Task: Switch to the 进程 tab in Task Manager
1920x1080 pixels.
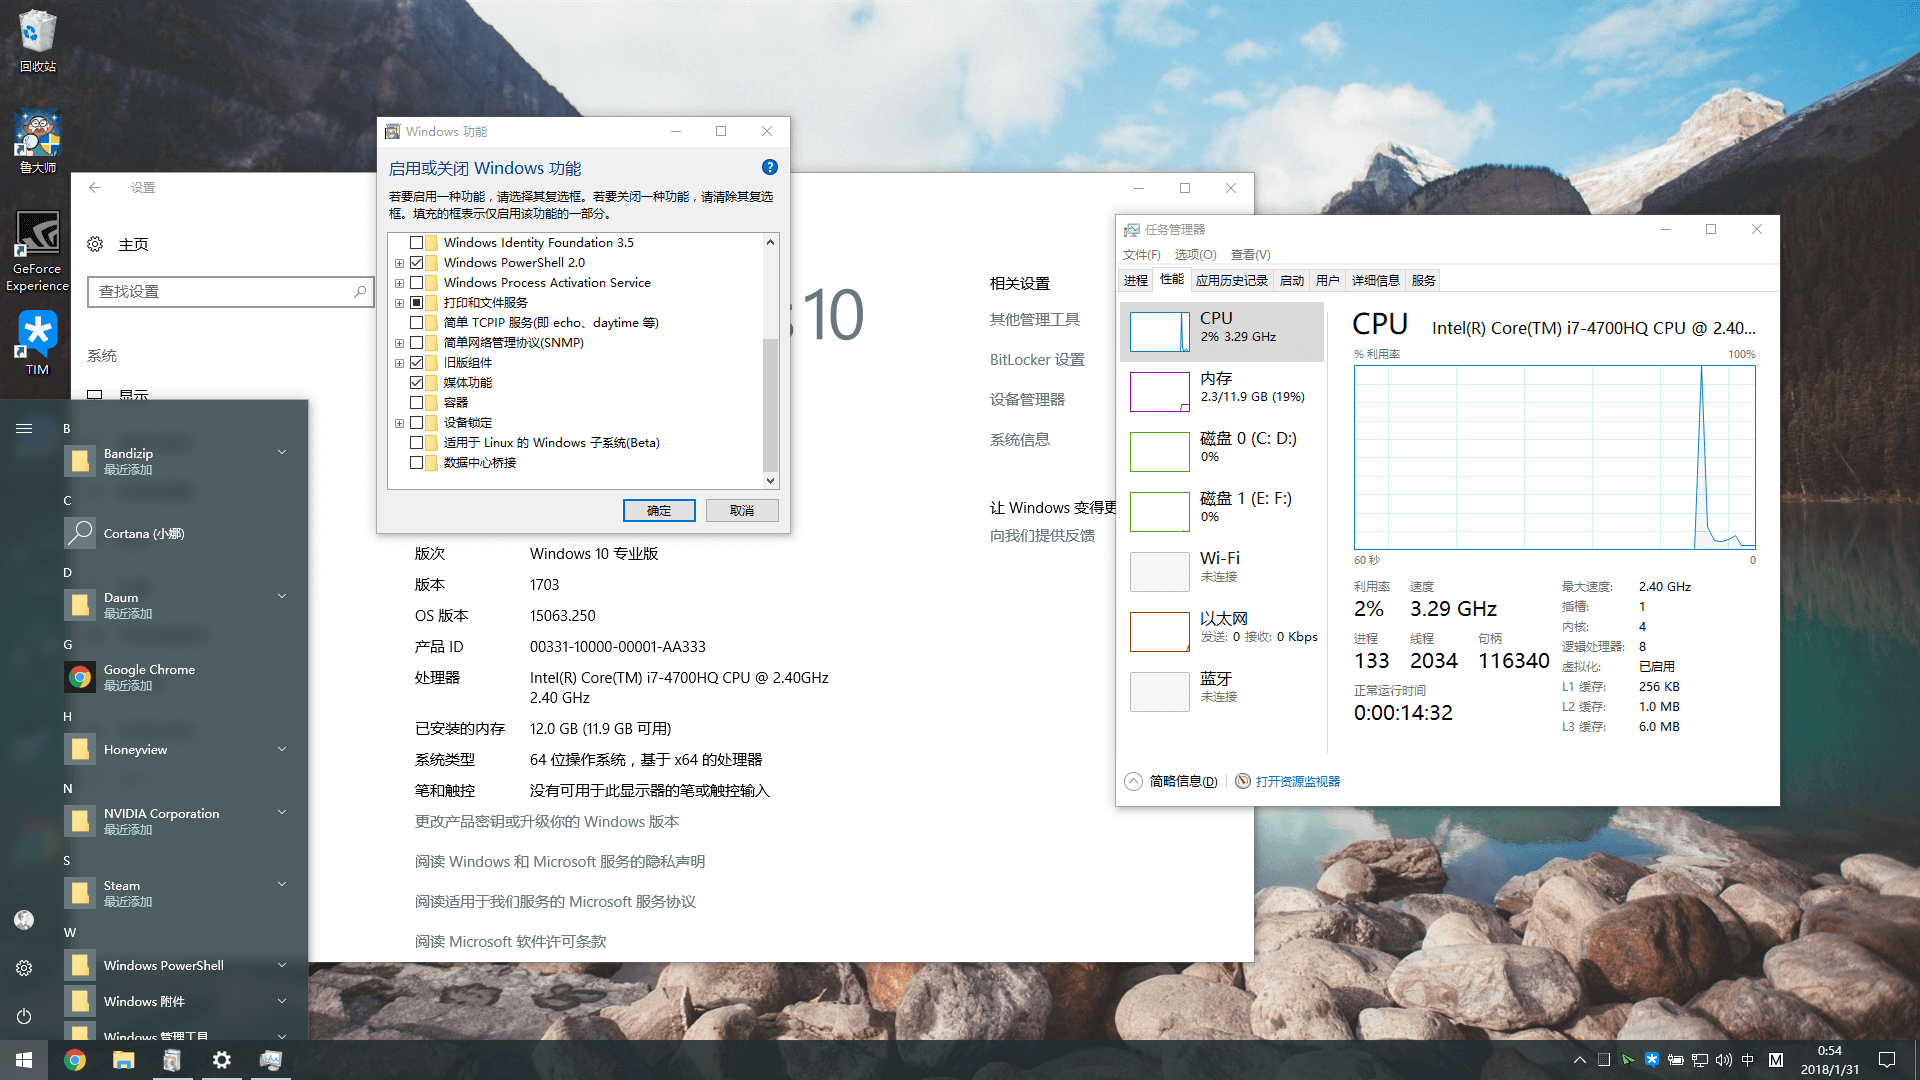Action: [x=1135, y=281]
